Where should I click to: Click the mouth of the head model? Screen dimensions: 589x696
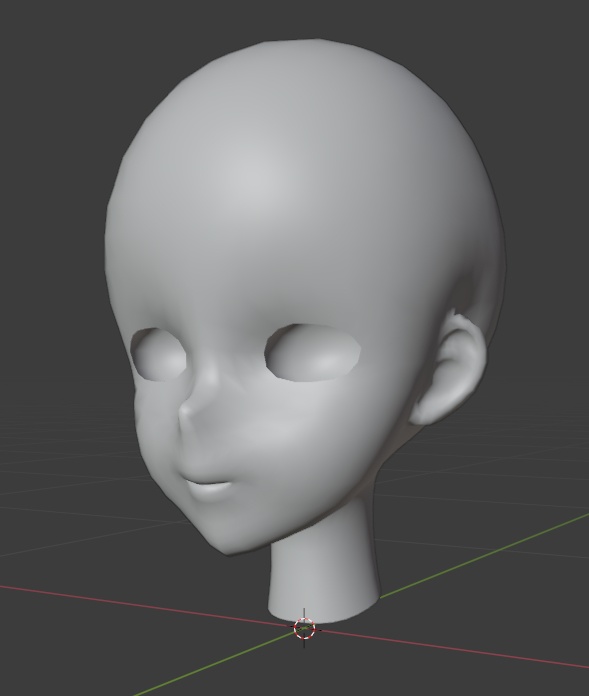click(x=208, y=486)
